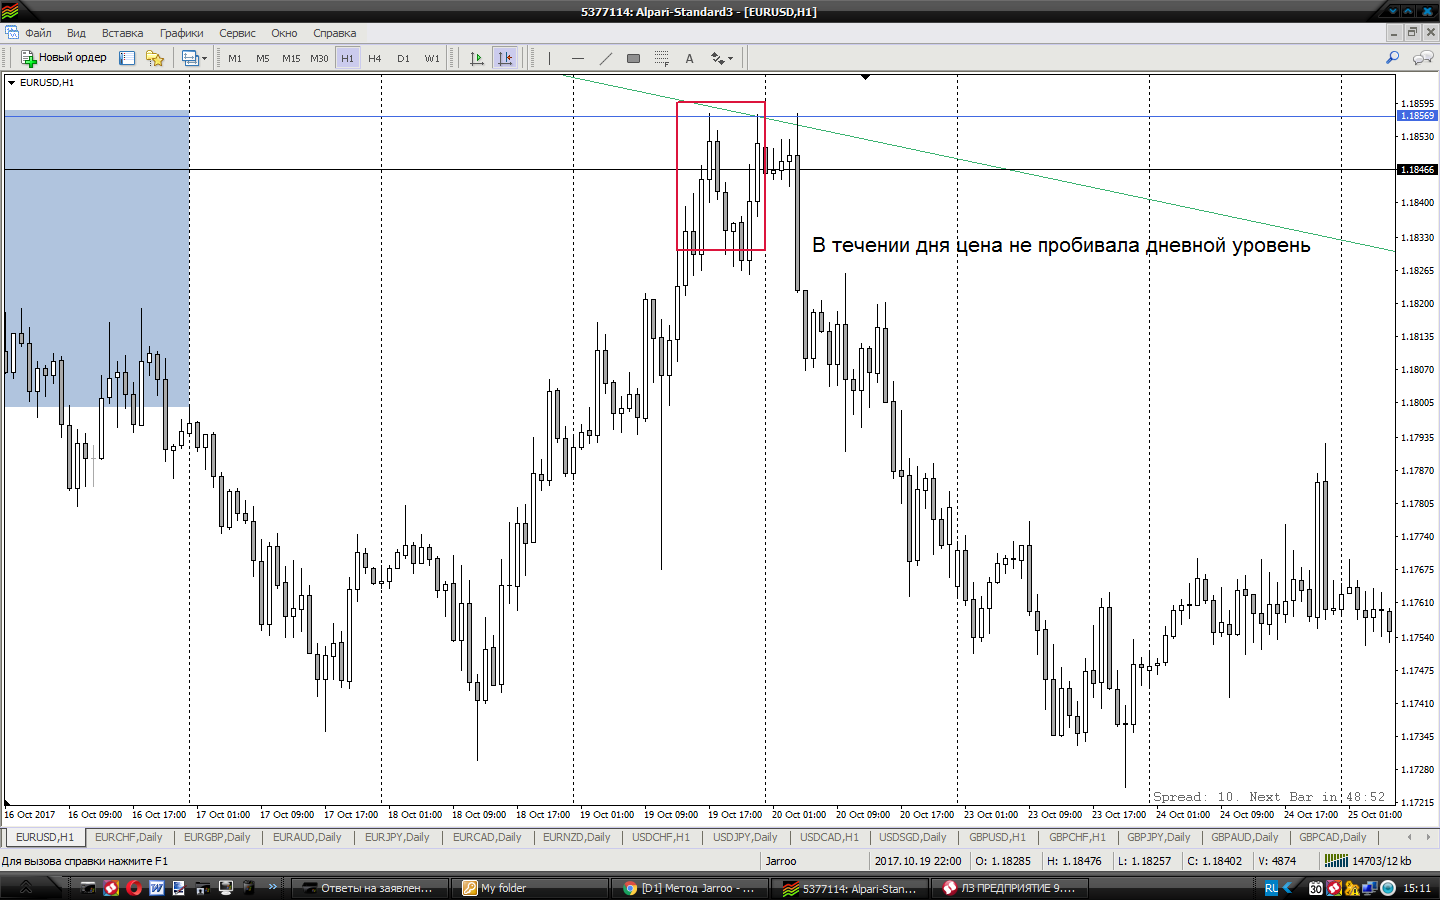Open the chat bubbles icon
The height and width of the screenshot is (900, 1440).
[1422, 58]
